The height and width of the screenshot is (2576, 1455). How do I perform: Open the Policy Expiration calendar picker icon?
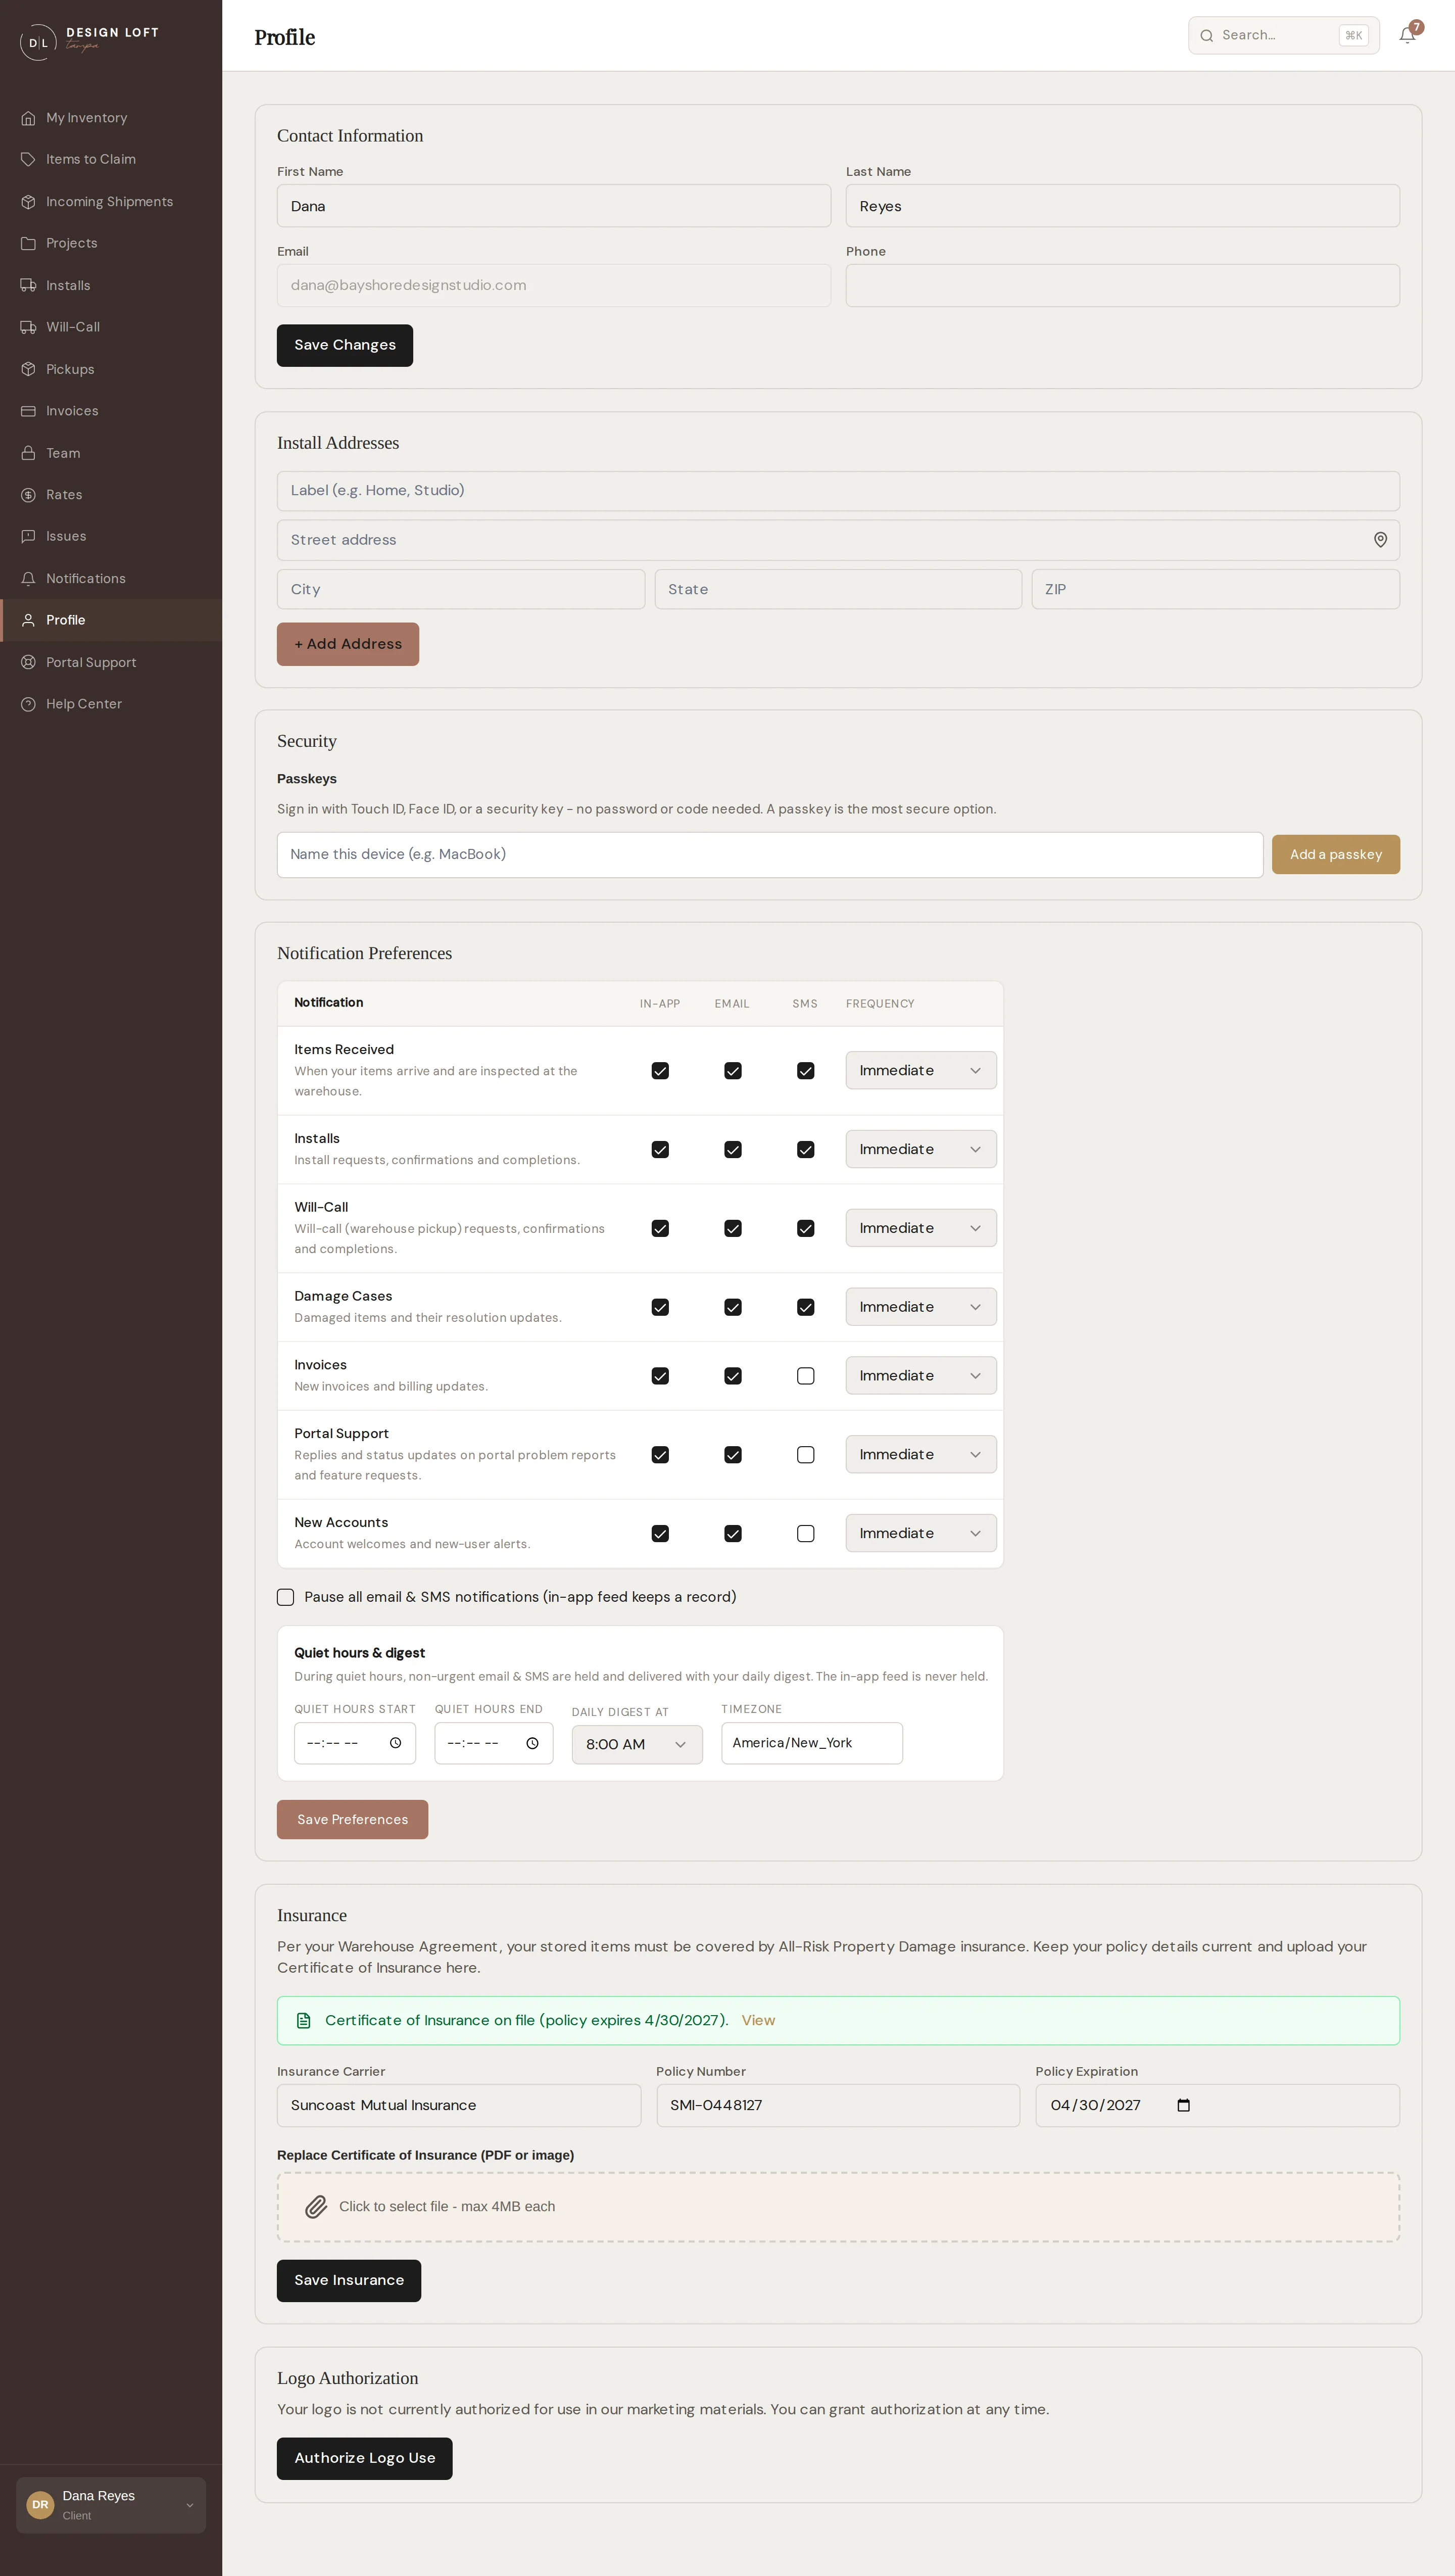click(1183, 2105)
